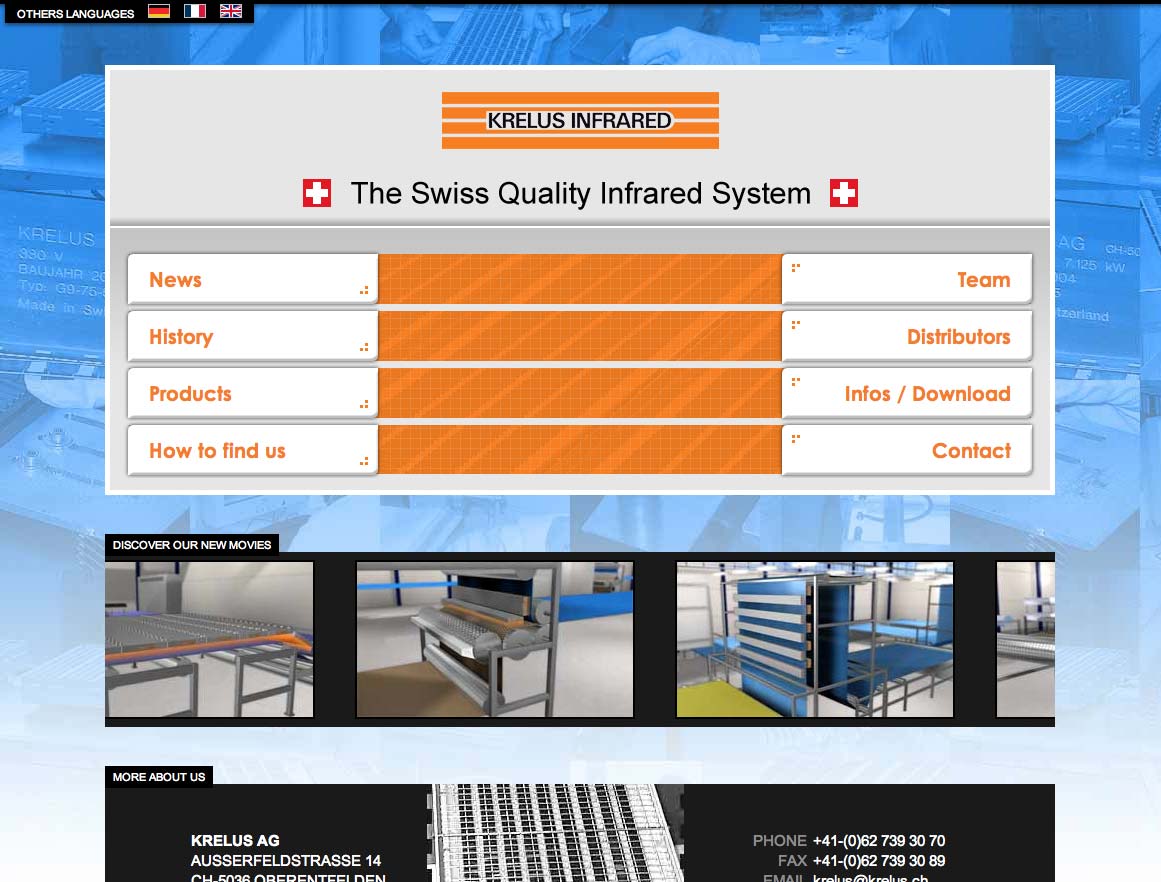The image size is (1161, 882).
Task: Click the Swiss flag right of the tagline
Action: (843, 193)
